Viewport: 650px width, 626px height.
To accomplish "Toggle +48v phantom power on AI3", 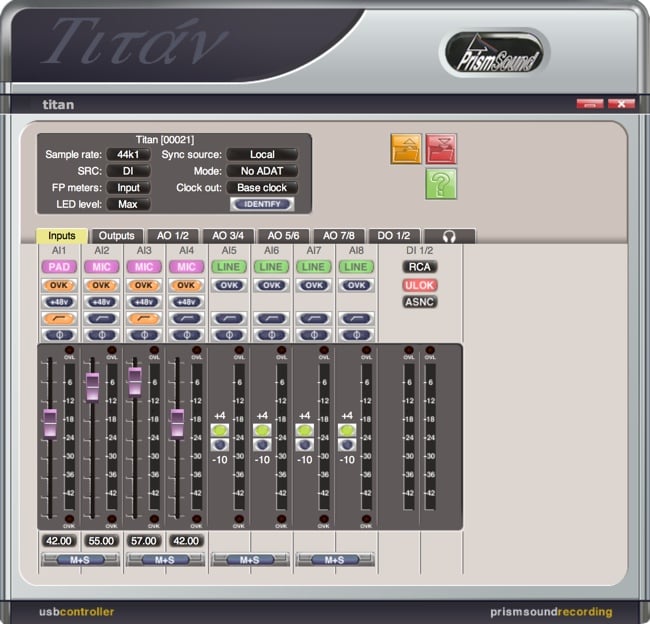I will (144, 302).
